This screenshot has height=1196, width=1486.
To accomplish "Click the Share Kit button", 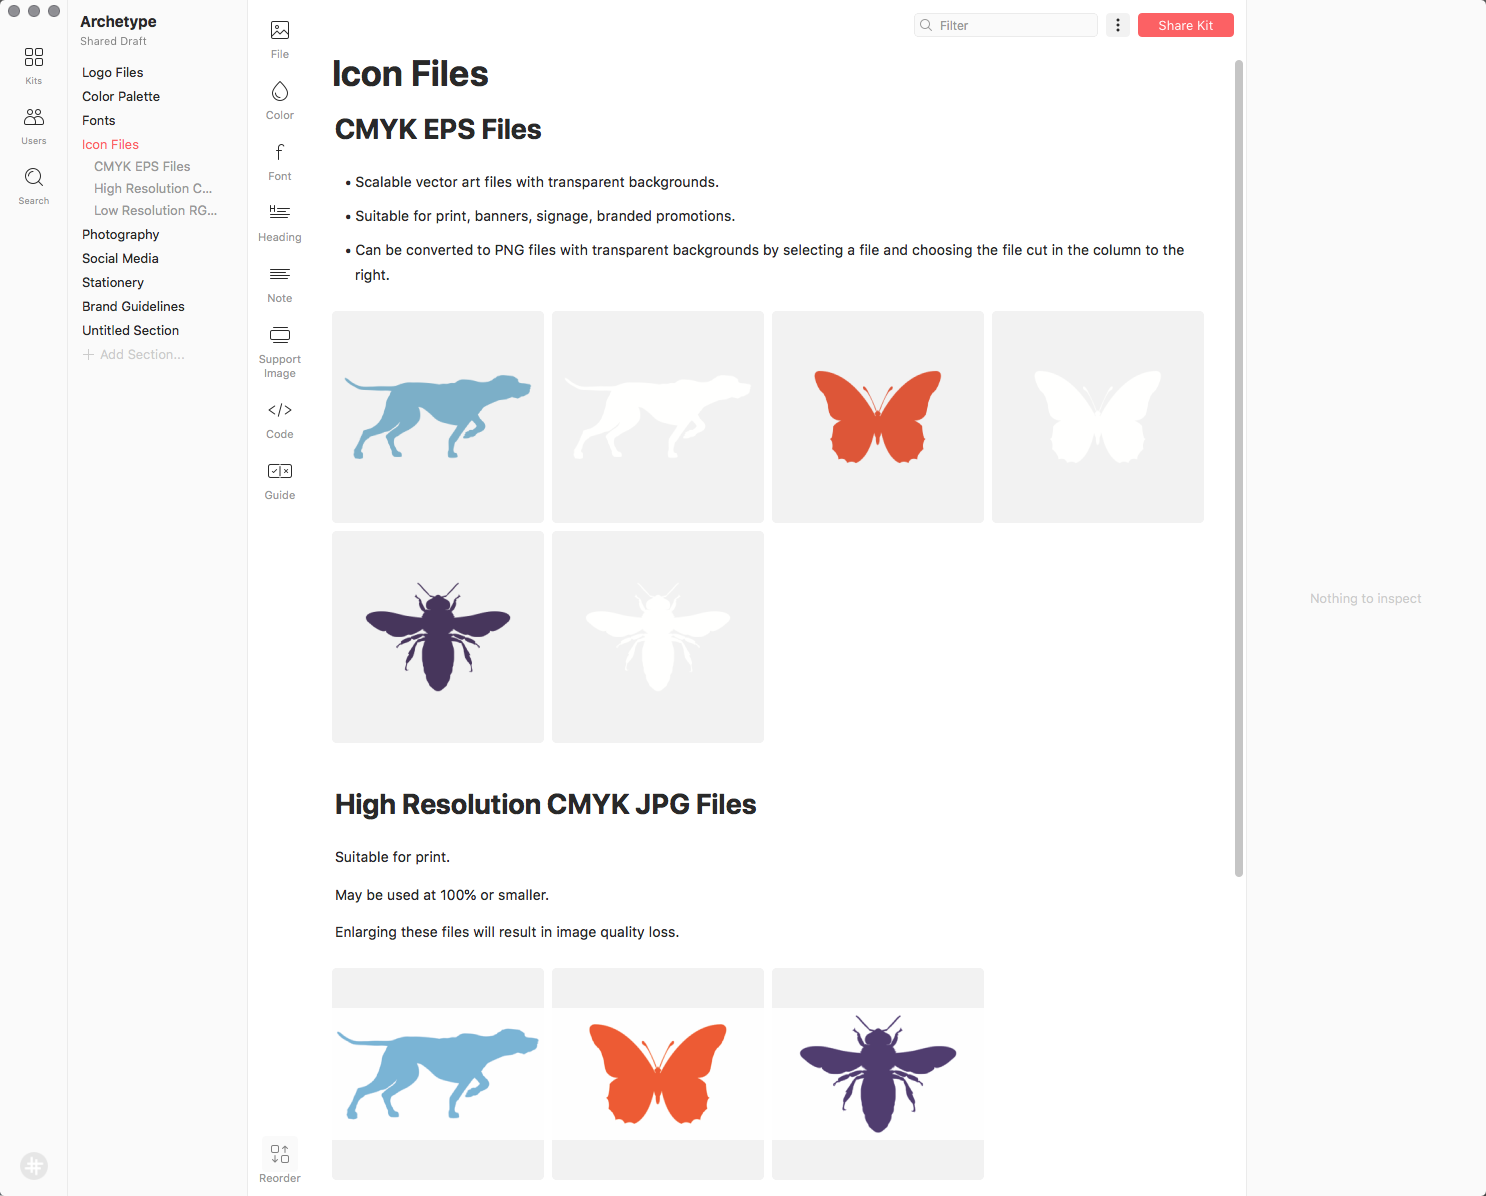I will (x=1186, y=25).
